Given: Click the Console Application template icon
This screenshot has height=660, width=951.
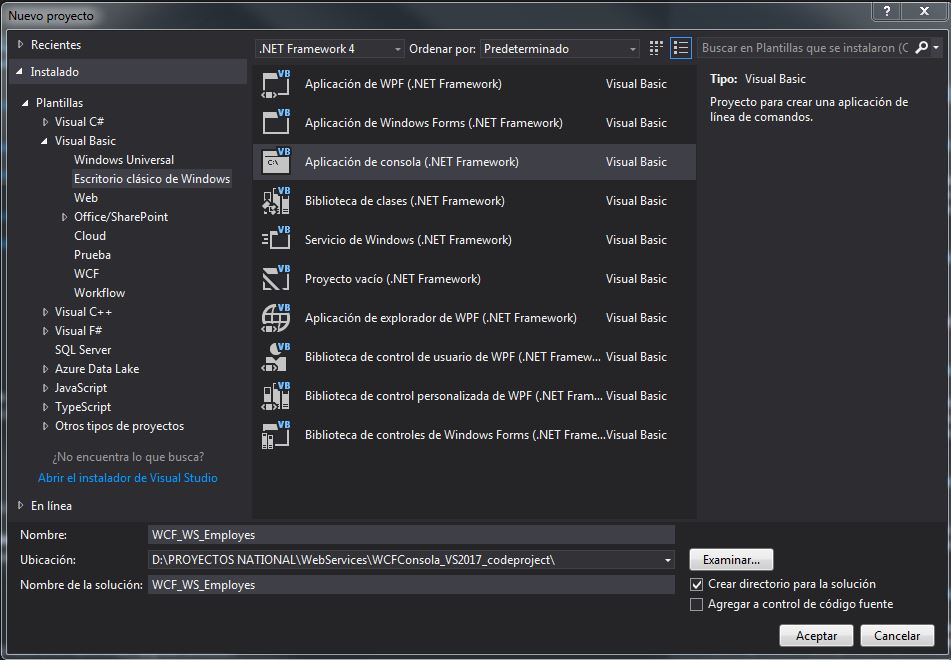Looking at the screenshot, I should [276, 162].
